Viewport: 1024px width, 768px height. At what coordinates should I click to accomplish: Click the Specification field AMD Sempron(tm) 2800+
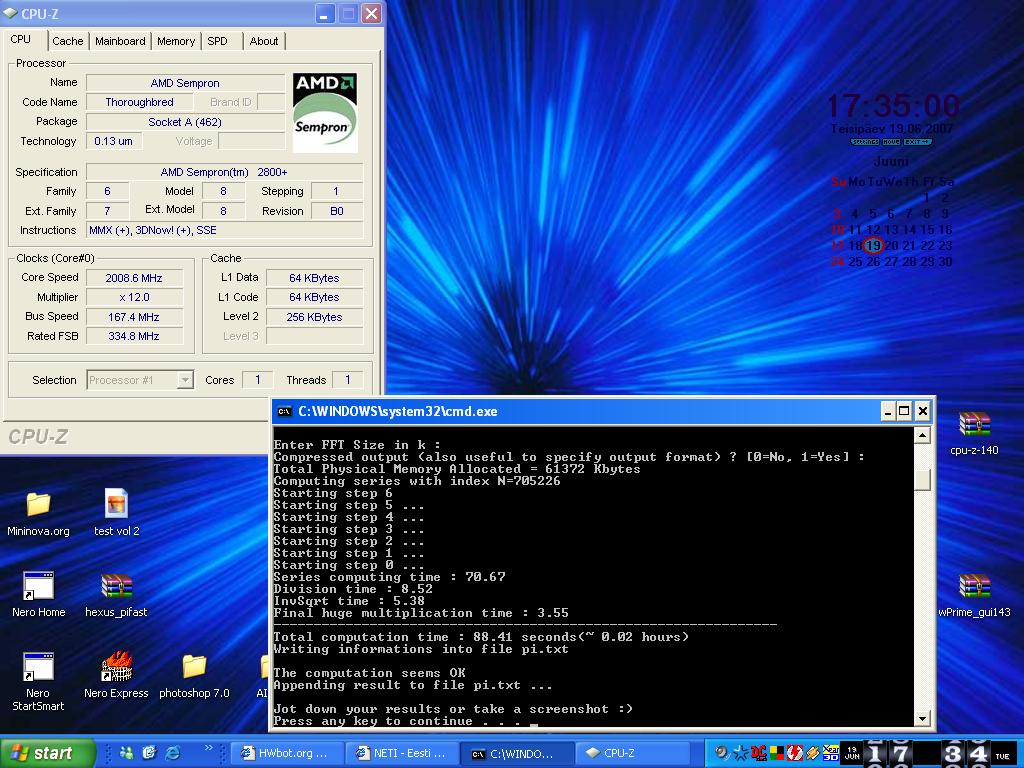click(x=225, y=172)
